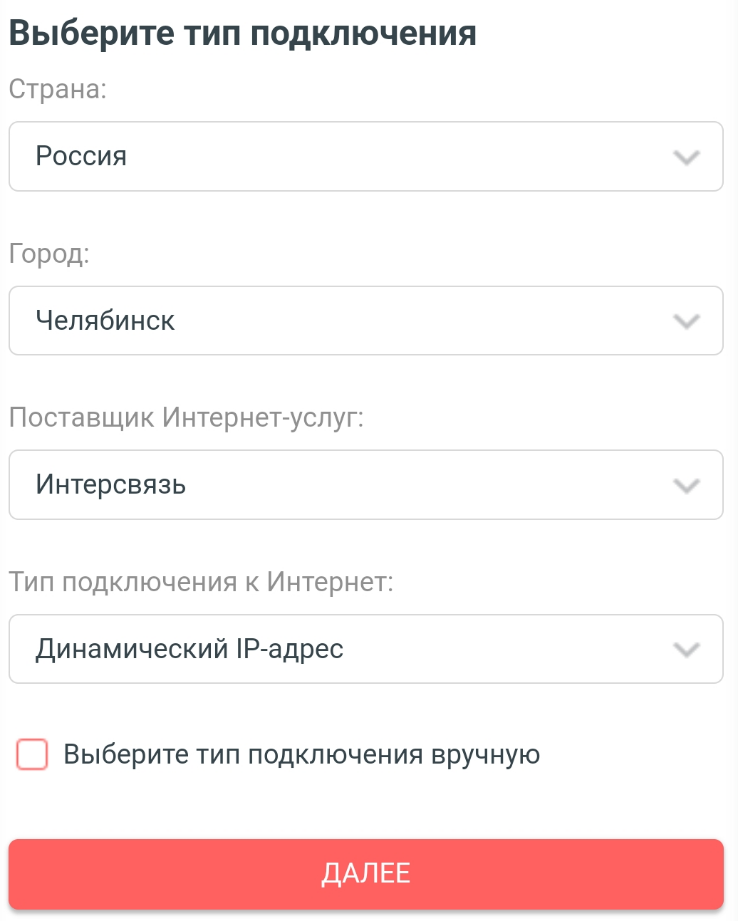The width and height of the screenshot is (738, 921).
Task: Click the 'Страна:' field label
Action: pos(58,88)
